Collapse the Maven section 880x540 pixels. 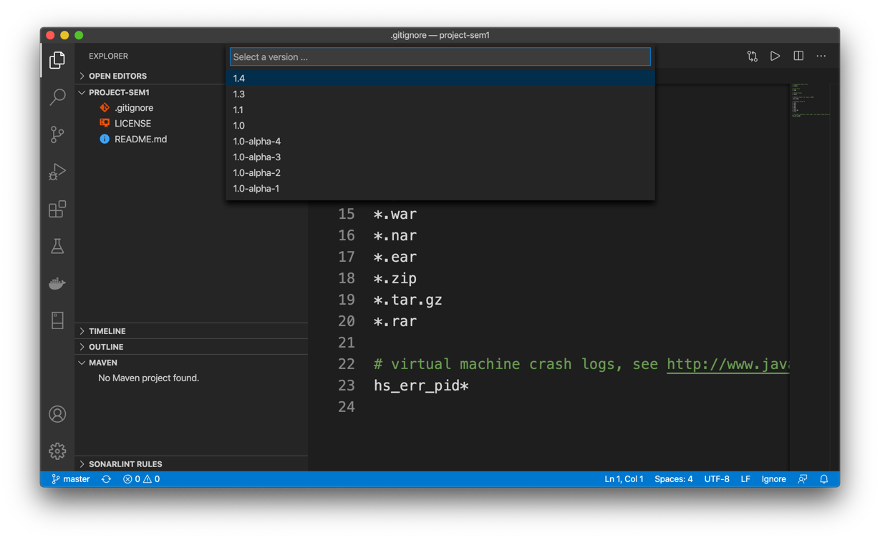[191, 363]
